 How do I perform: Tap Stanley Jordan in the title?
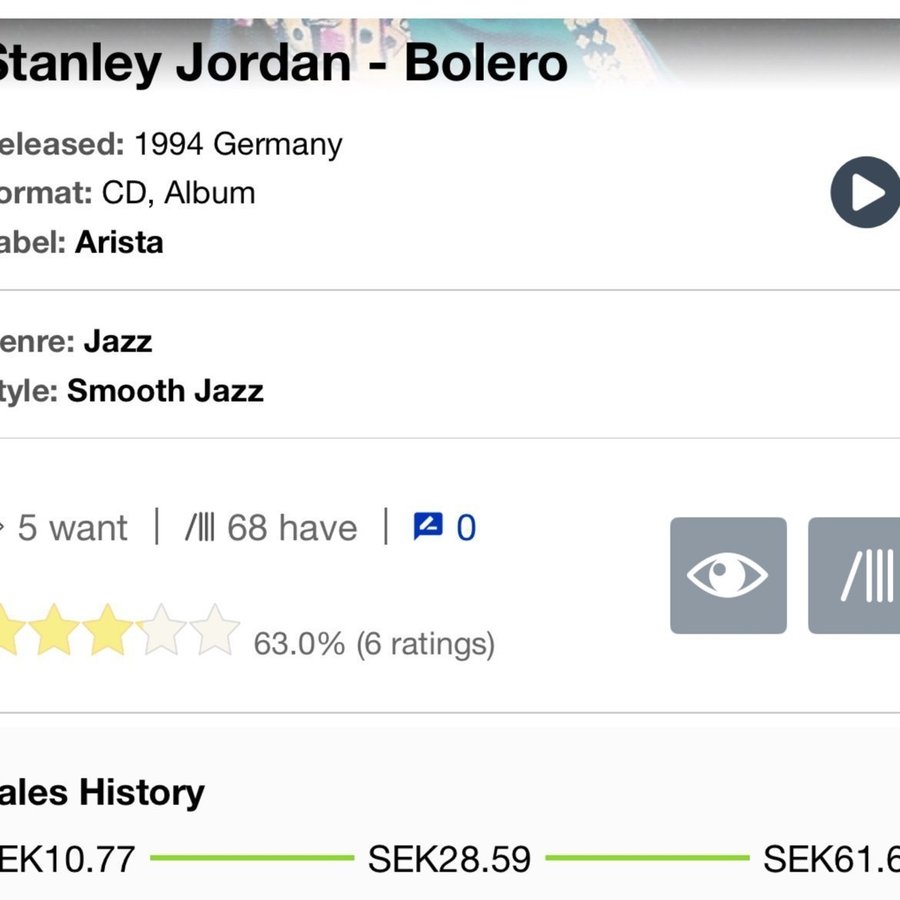(175, 64)
